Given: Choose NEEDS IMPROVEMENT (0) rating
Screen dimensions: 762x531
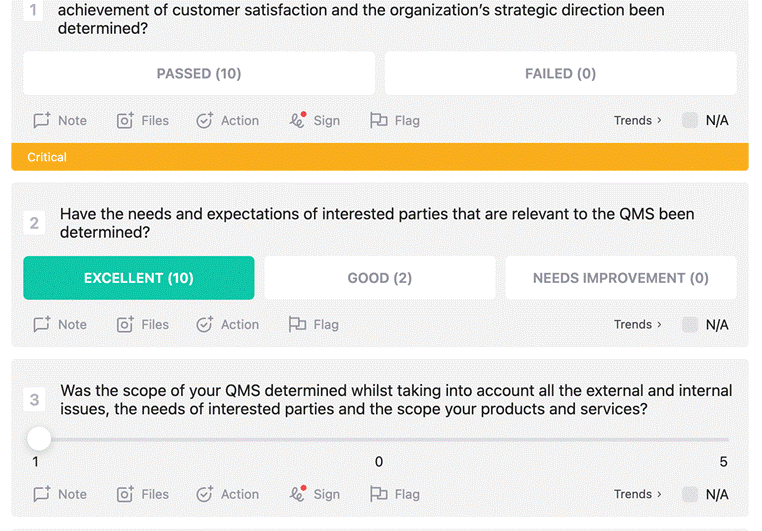Looking at the screenshot, I should [621, 278].
